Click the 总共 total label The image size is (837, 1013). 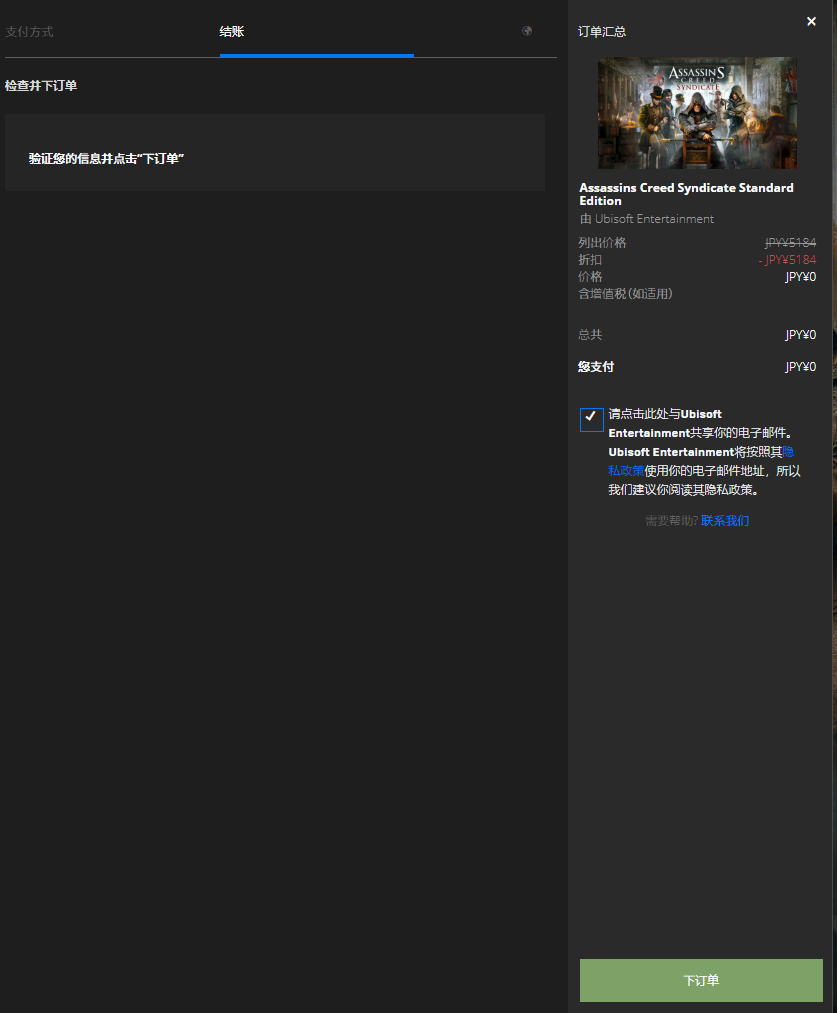point(590,335)
